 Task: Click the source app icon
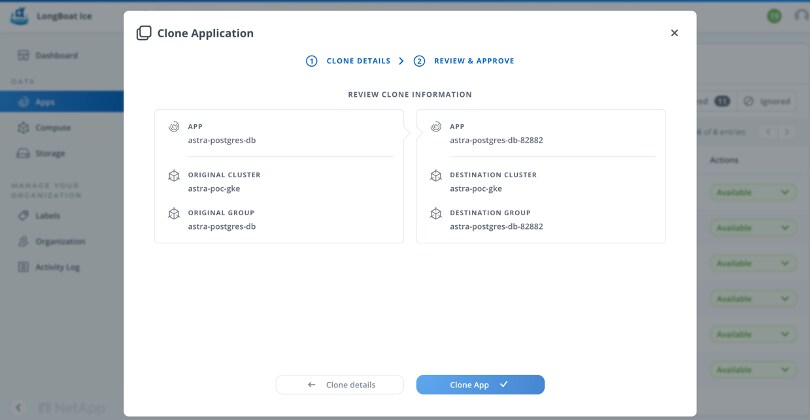173,127
